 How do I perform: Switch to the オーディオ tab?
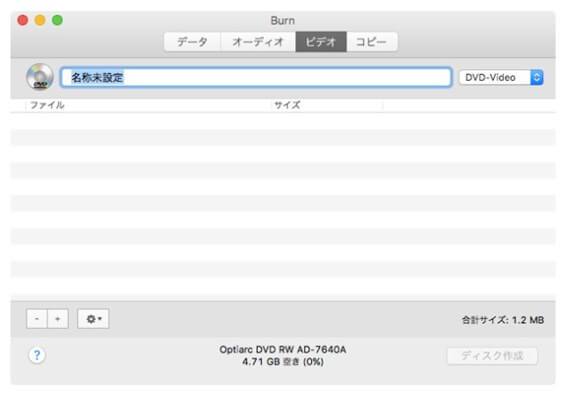(x=258, y=42)
